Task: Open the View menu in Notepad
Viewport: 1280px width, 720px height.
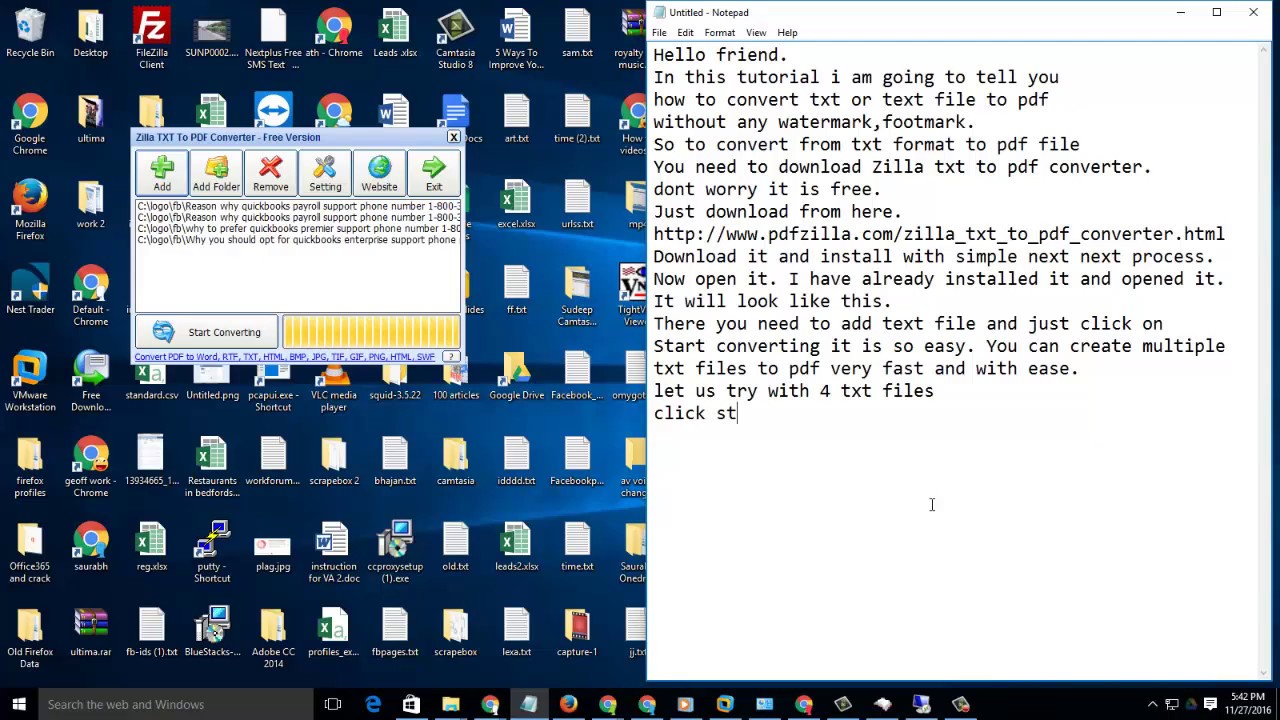Action: point(756,33)
